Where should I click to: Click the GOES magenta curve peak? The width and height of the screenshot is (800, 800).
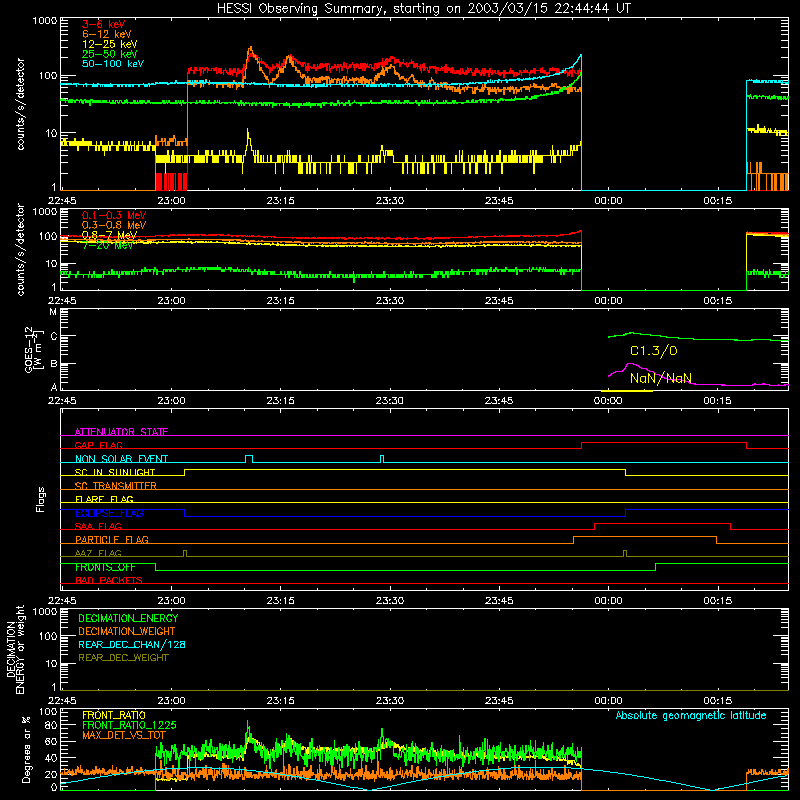630,364
